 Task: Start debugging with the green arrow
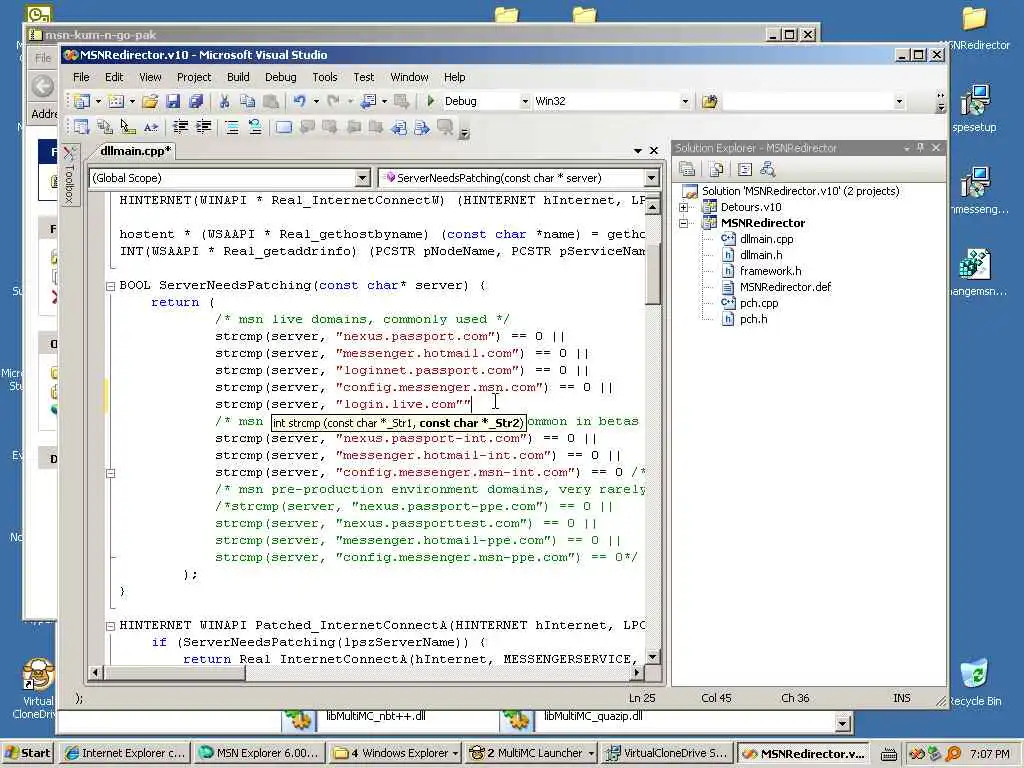[430, 101]
